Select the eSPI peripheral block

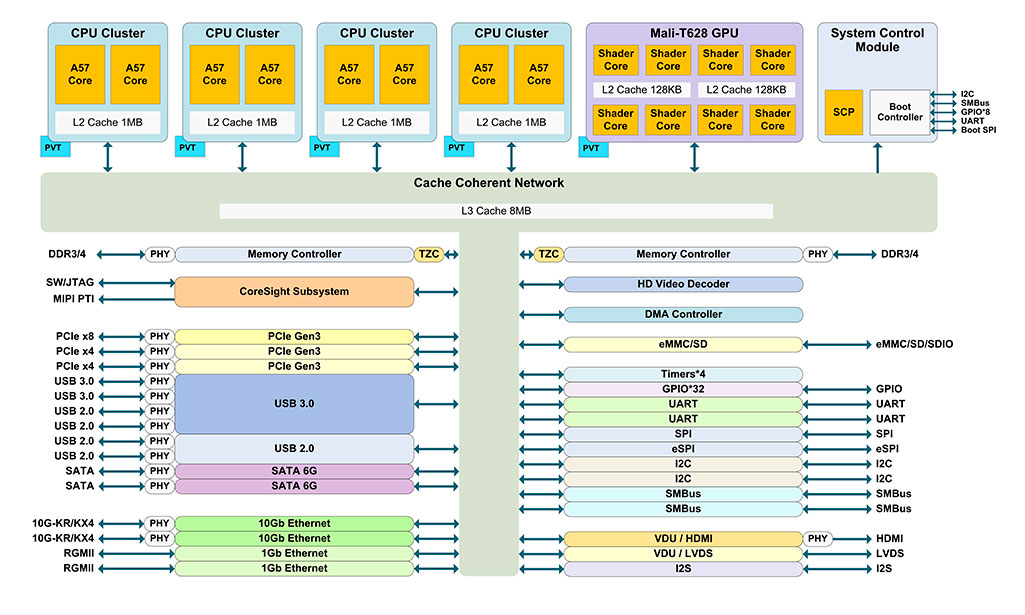683,449
